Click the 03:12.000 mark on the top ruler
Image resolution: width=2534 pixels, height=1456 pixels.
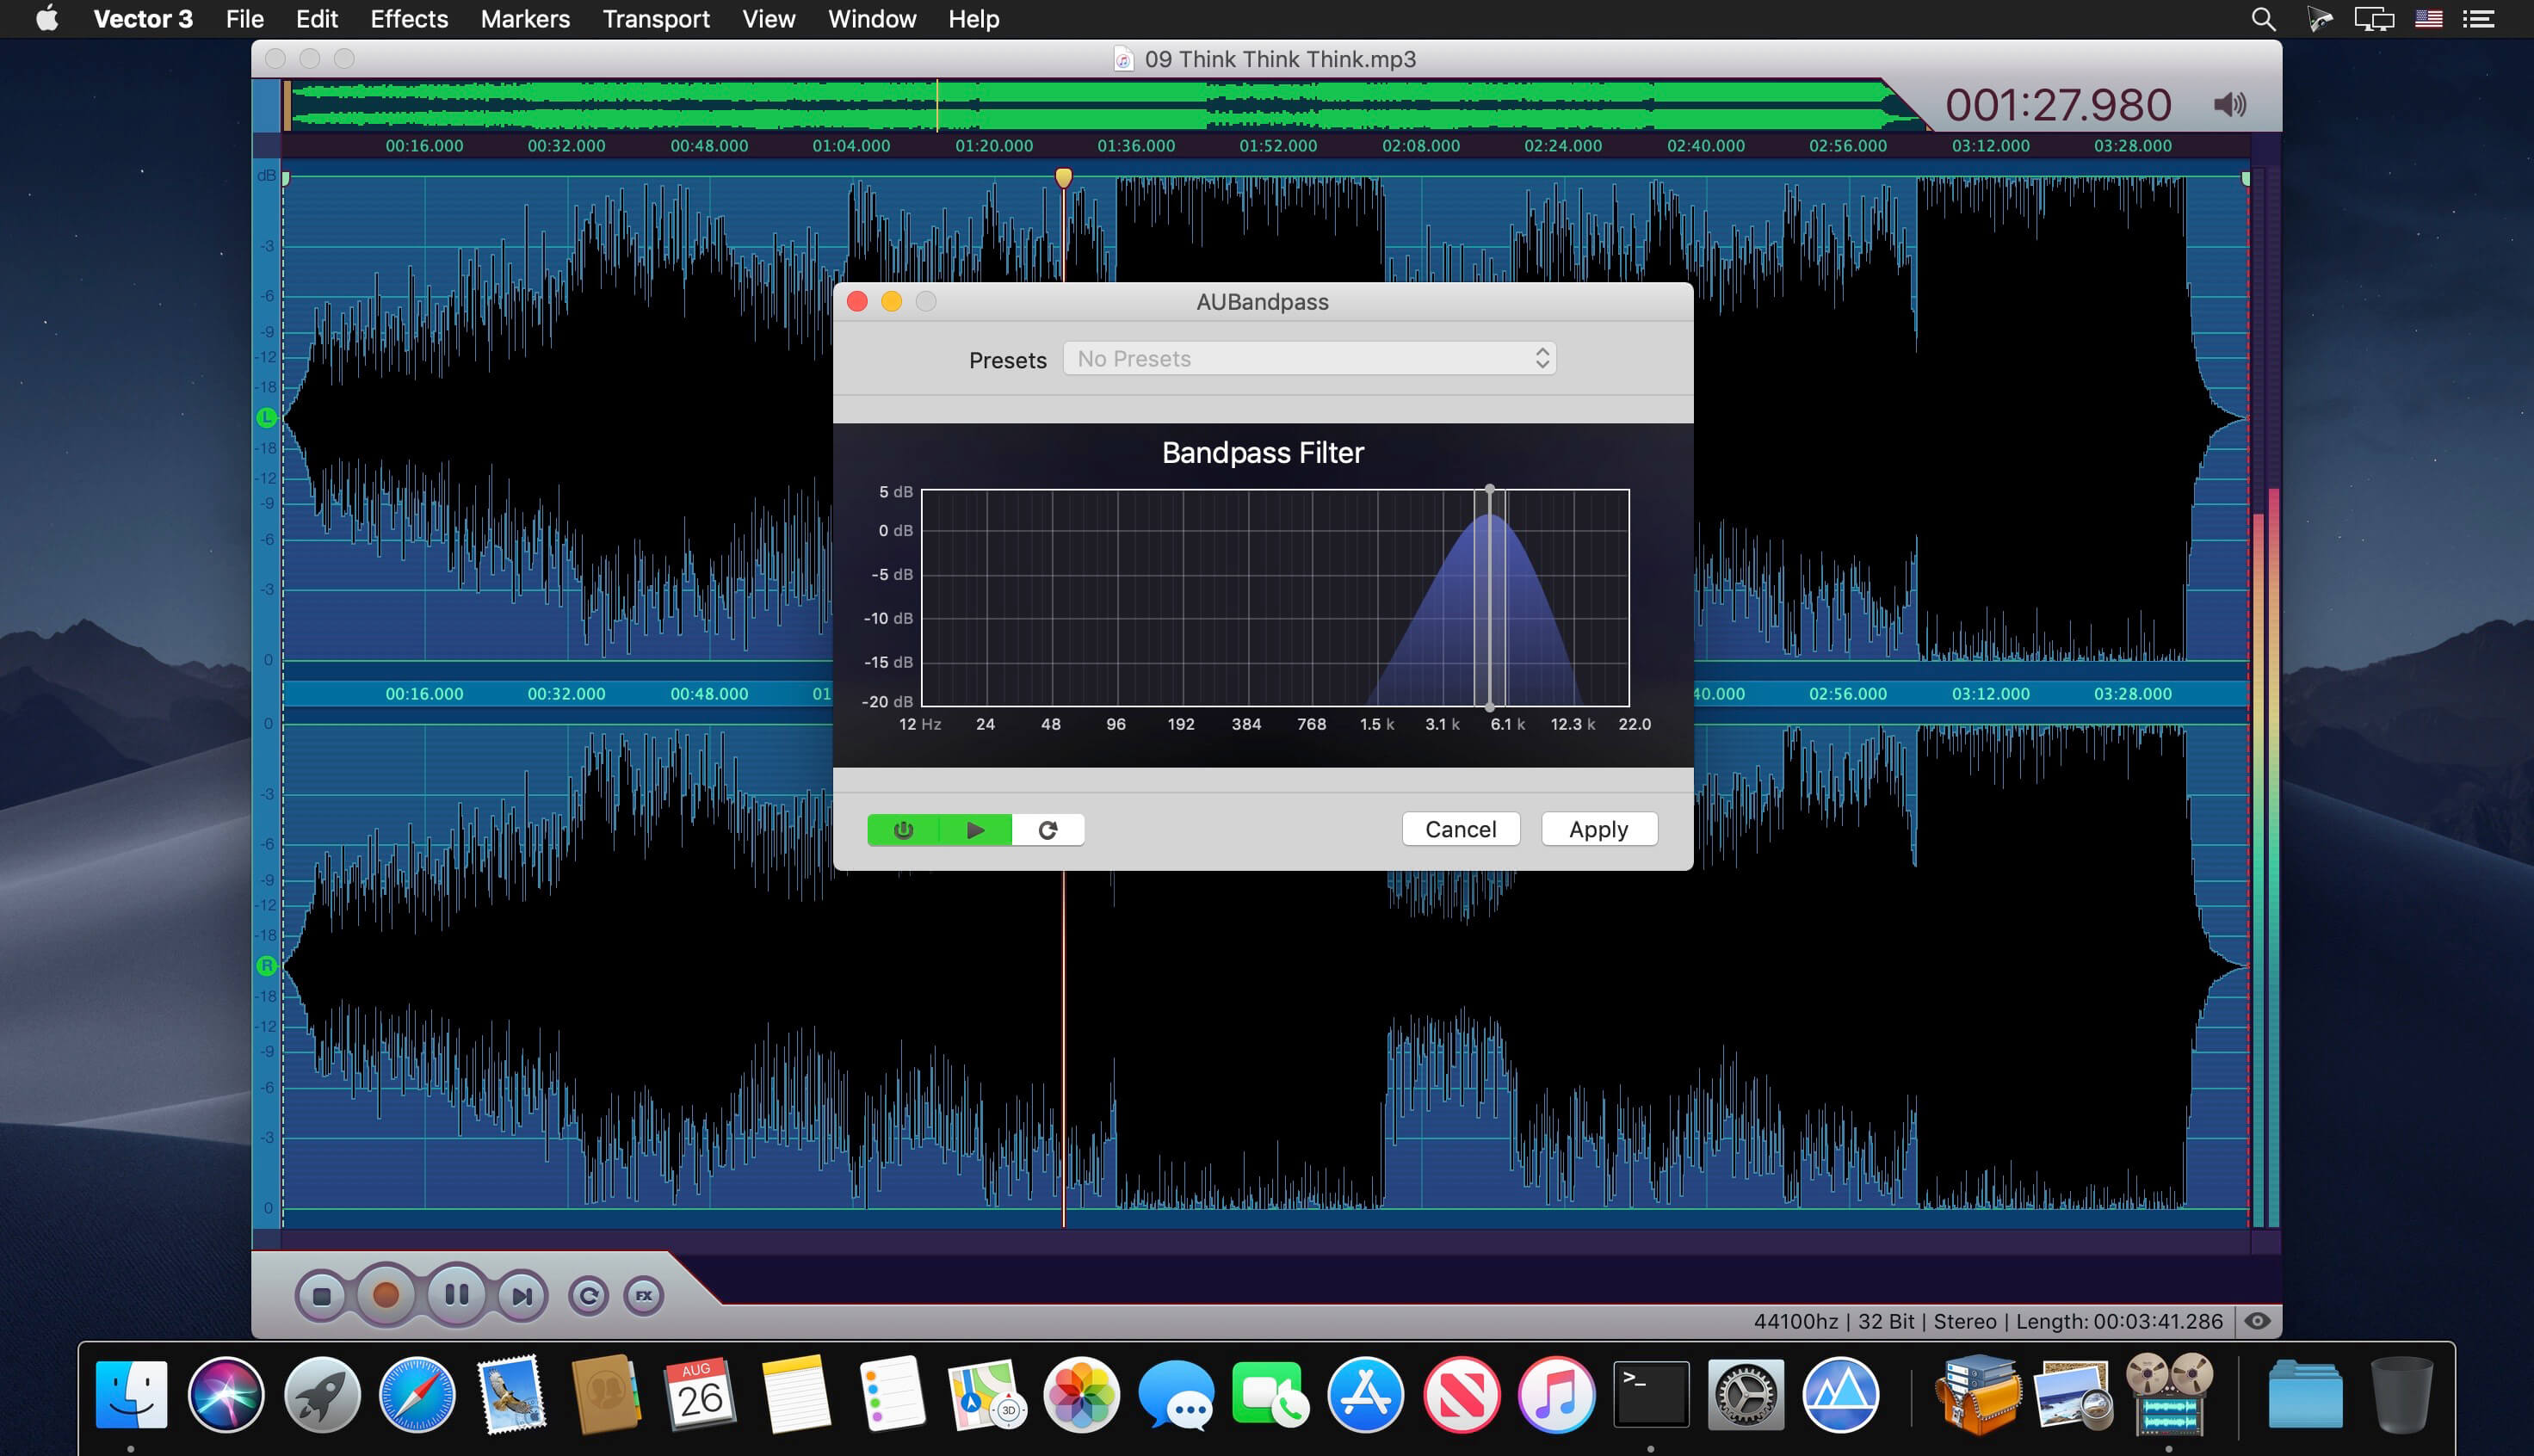[1990, 146]
